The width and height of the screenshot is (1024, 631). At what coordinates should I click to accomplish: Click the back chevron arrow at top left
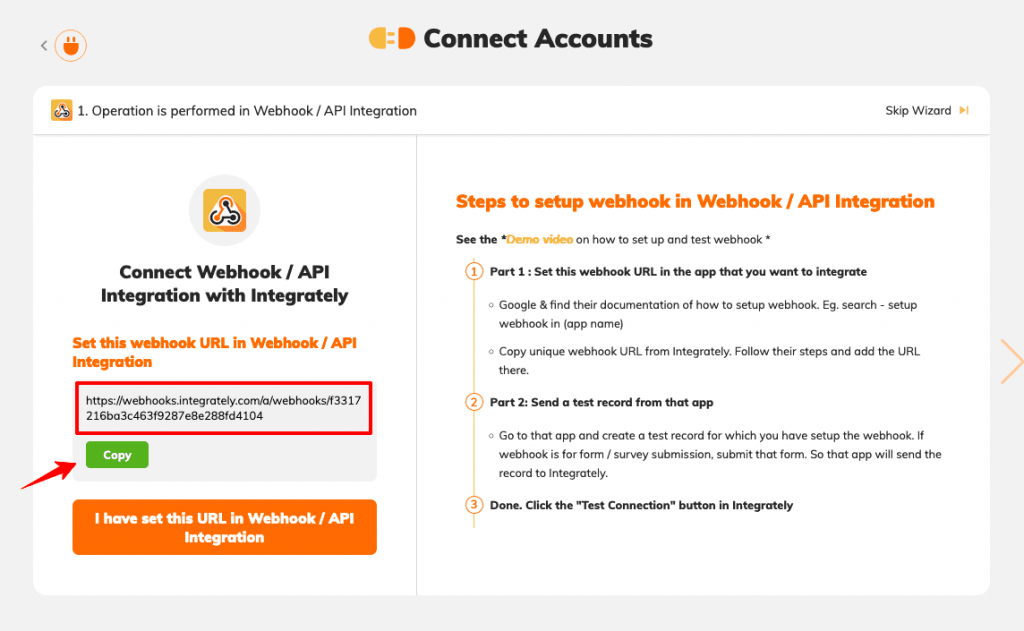[44, 46]
